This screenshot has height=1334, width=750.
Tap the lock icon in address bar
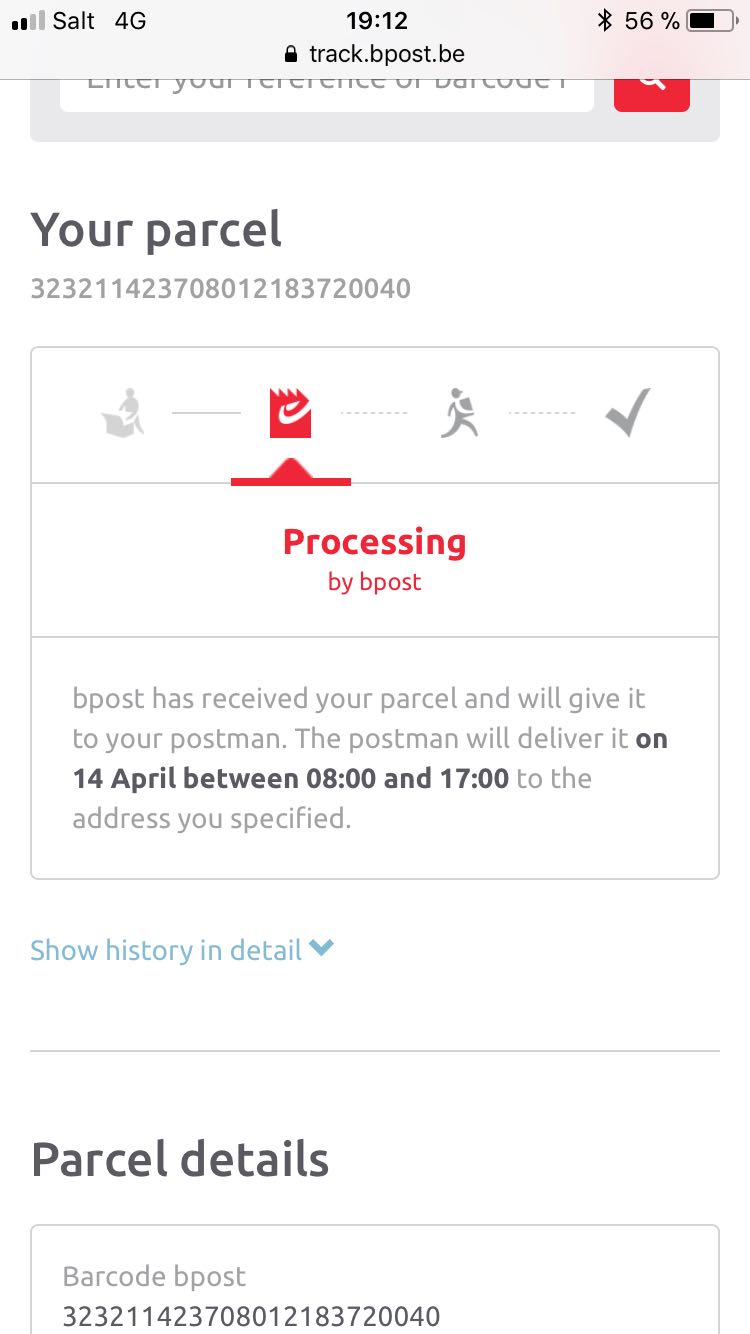click(291, 54)
